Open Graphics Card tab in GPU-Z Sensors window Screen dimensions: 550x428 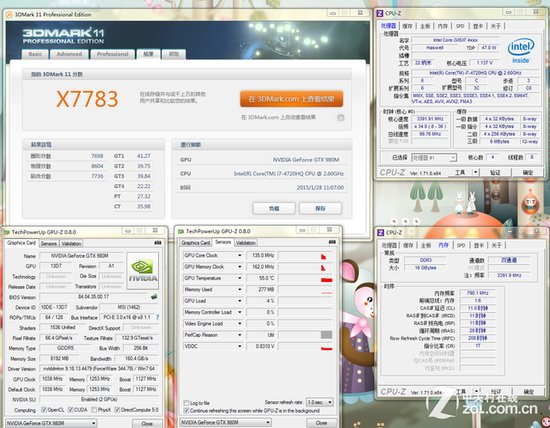[196, 242]
